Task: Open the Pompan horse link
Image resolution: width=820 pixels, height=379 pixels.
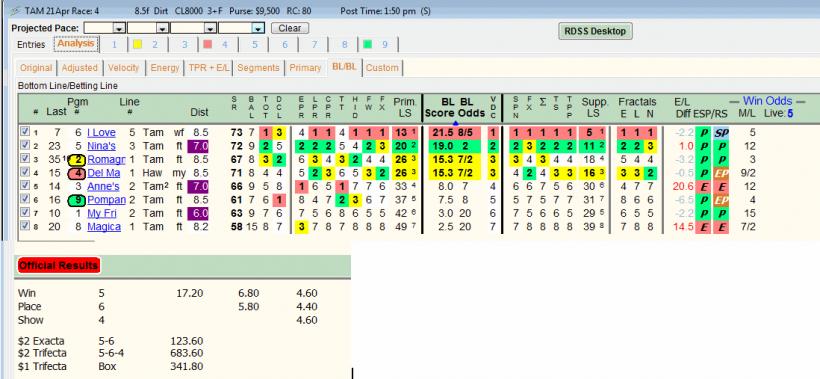Action: pyautogui.click(x=107, y=200)
